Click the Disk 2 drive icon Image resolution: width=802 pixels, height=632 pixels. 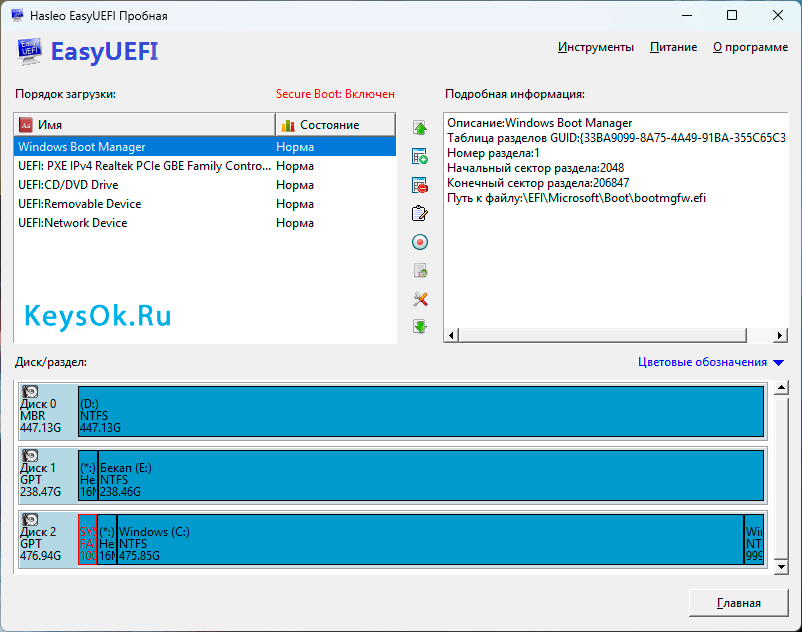30,519
